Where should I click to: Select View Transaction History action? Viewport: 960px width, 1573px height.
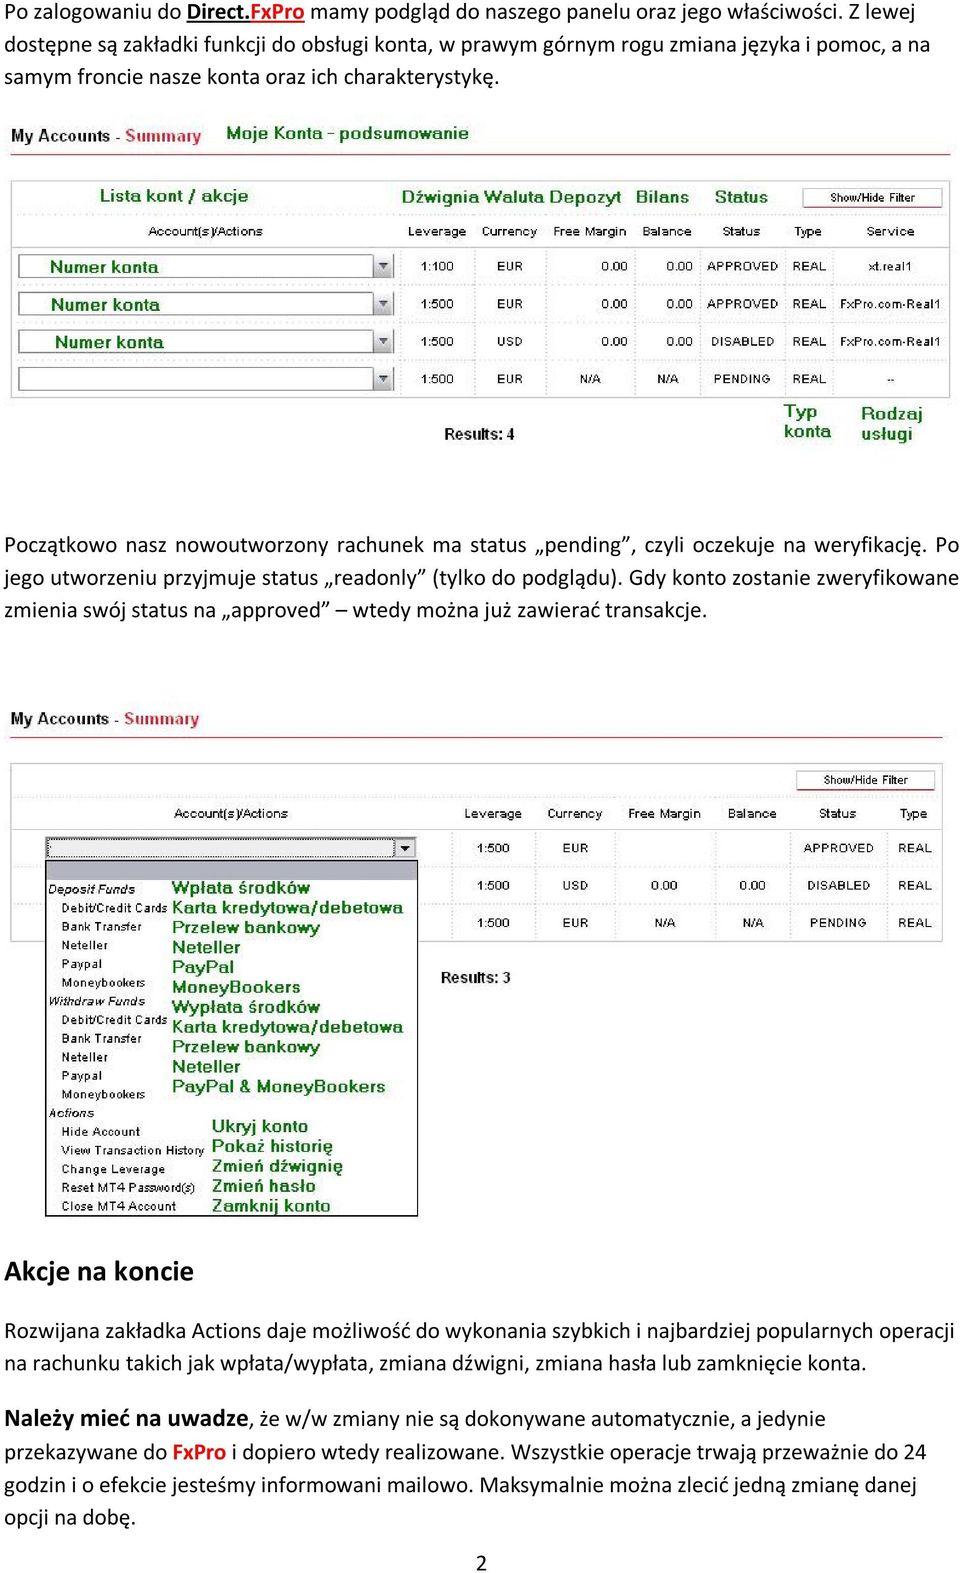[133, 1151]
